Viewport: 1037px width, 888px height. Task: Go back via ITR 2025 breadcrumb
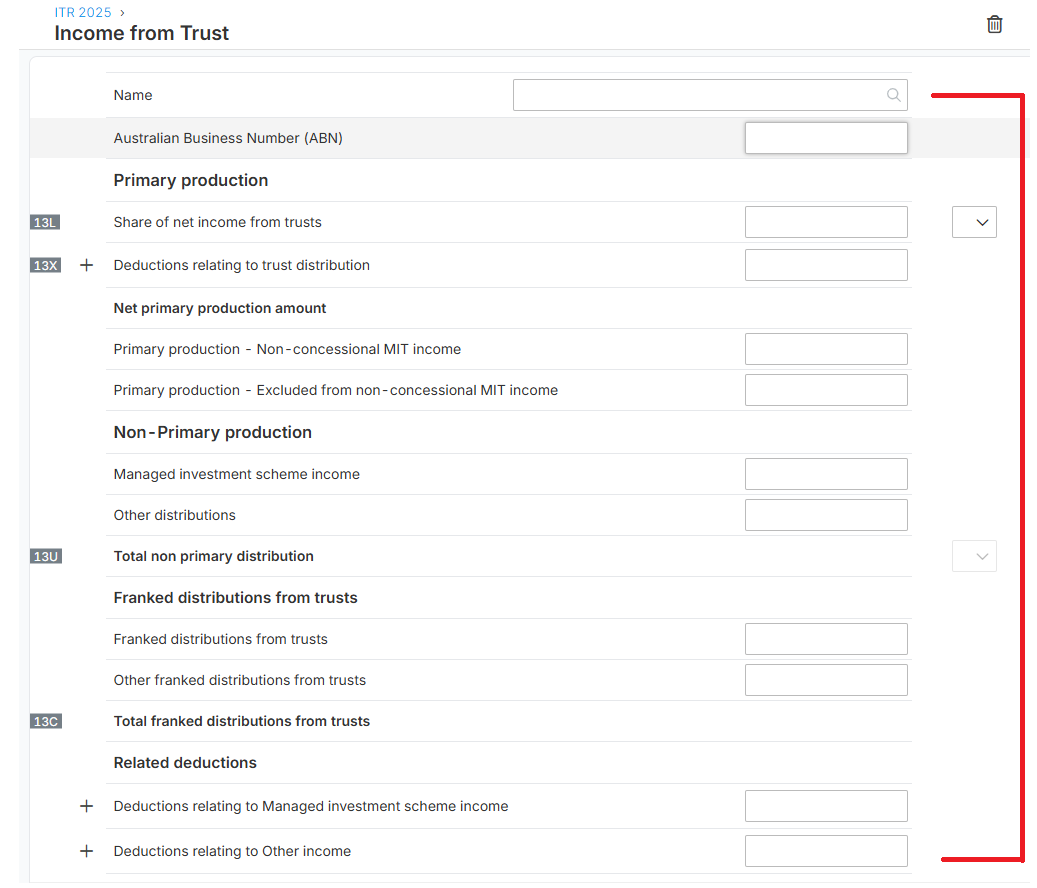pos(83,13)
